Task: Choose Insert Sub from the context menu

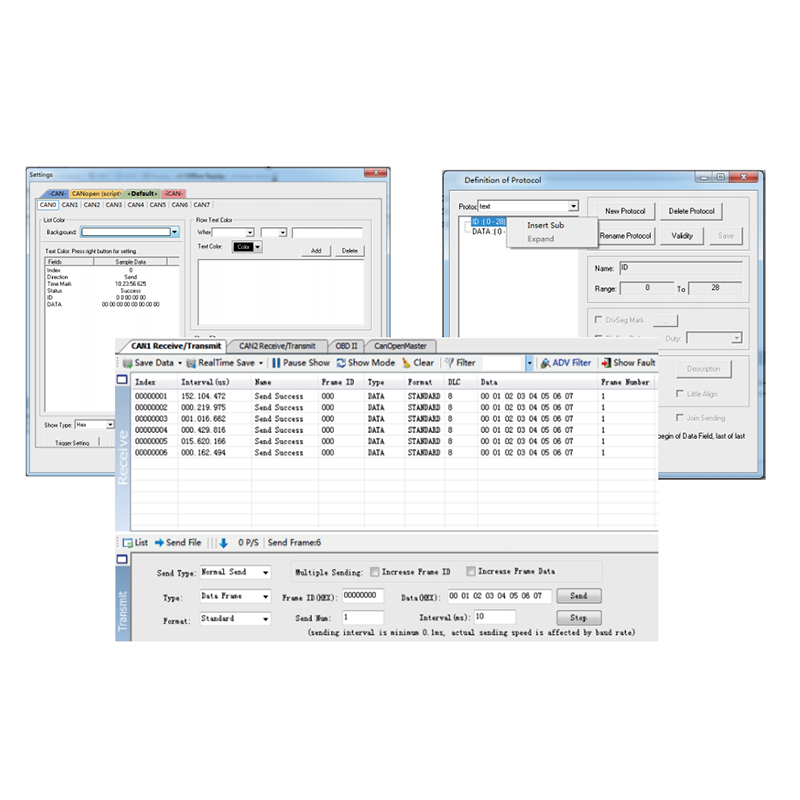Action: 545,225
